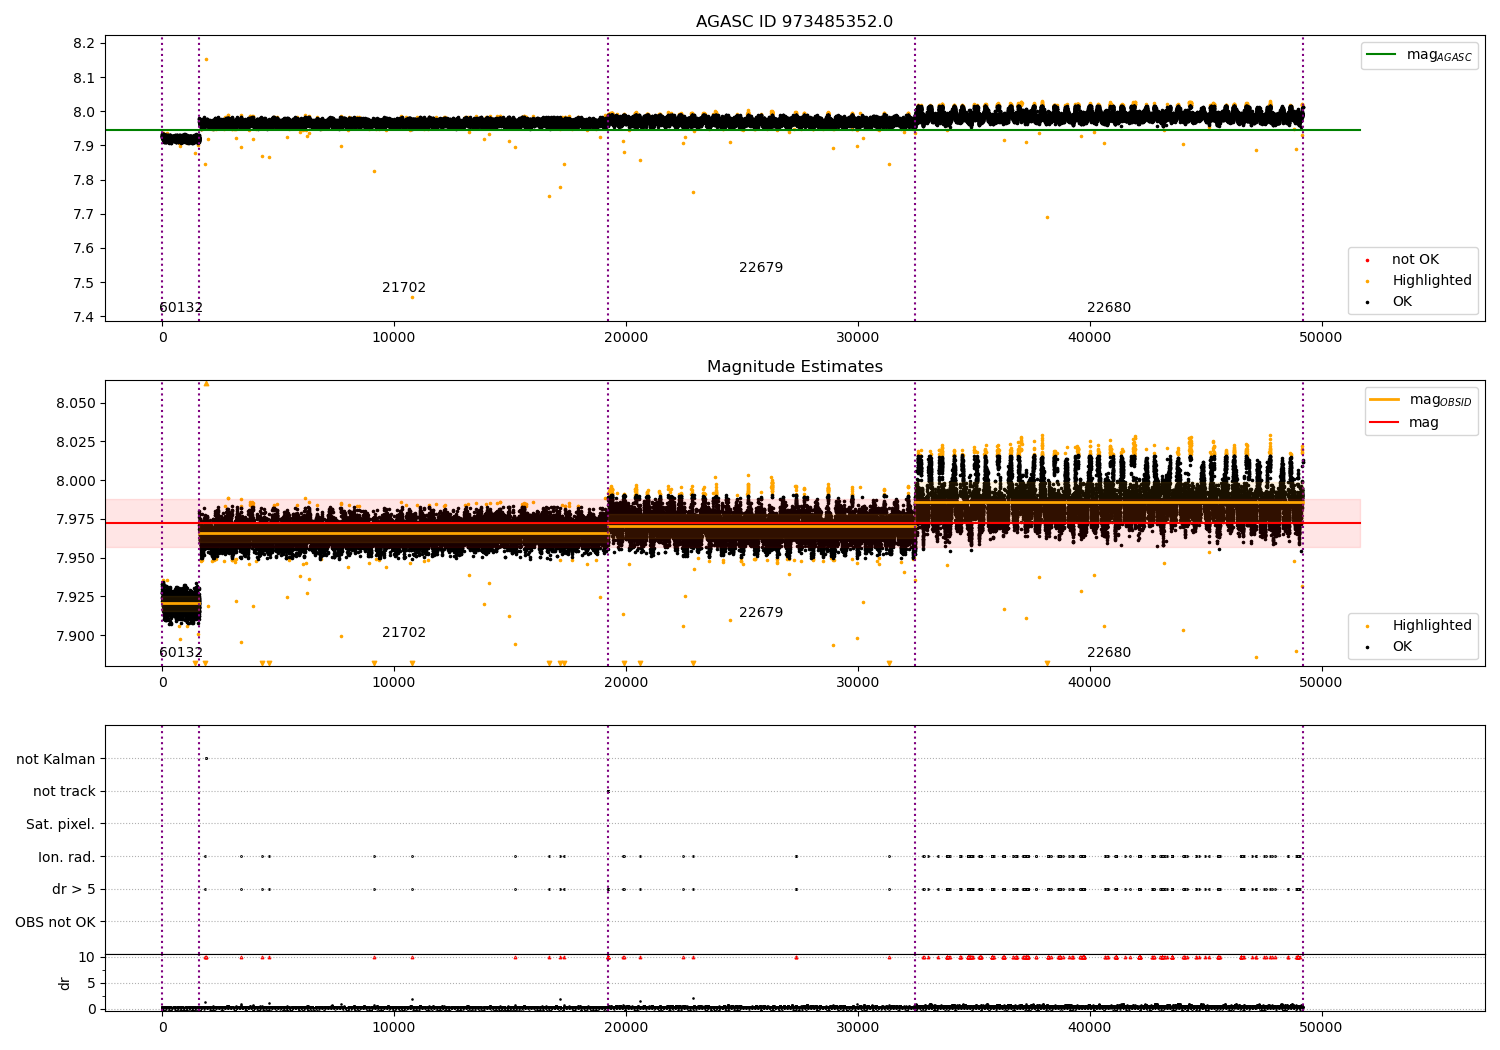This screenshot has height=1050, width=1500.
Task: Click y-axis tick 8.0 in top plot
Action: coord(85,112)
